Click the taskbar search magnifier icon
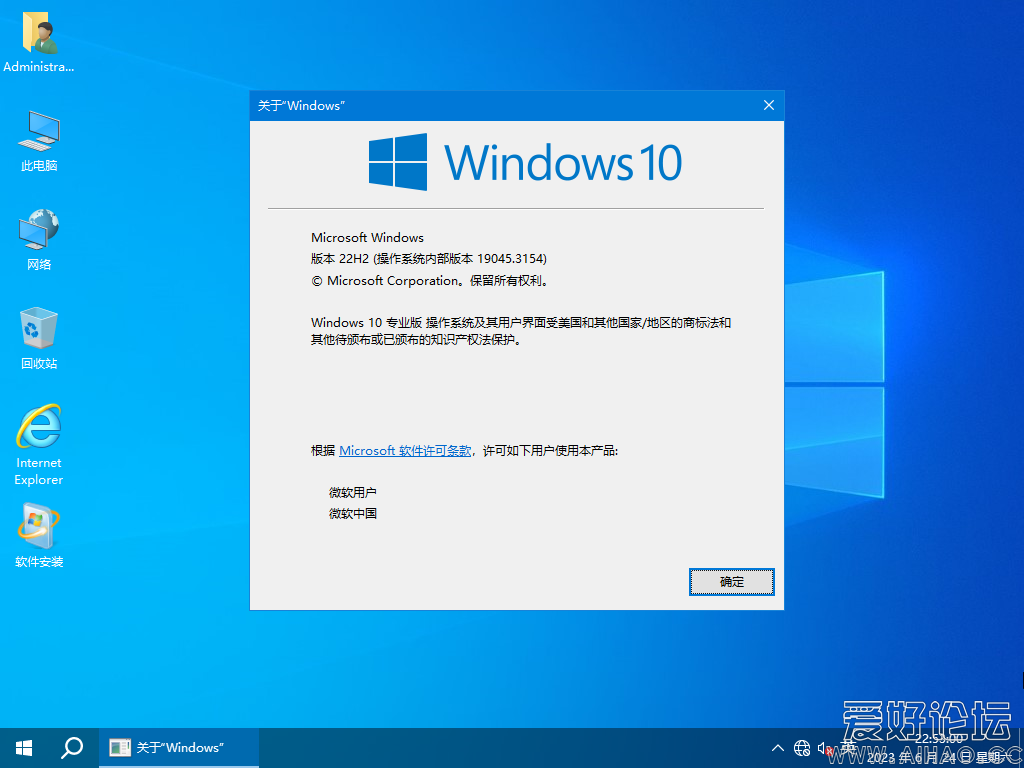 (x=72, y=748)
